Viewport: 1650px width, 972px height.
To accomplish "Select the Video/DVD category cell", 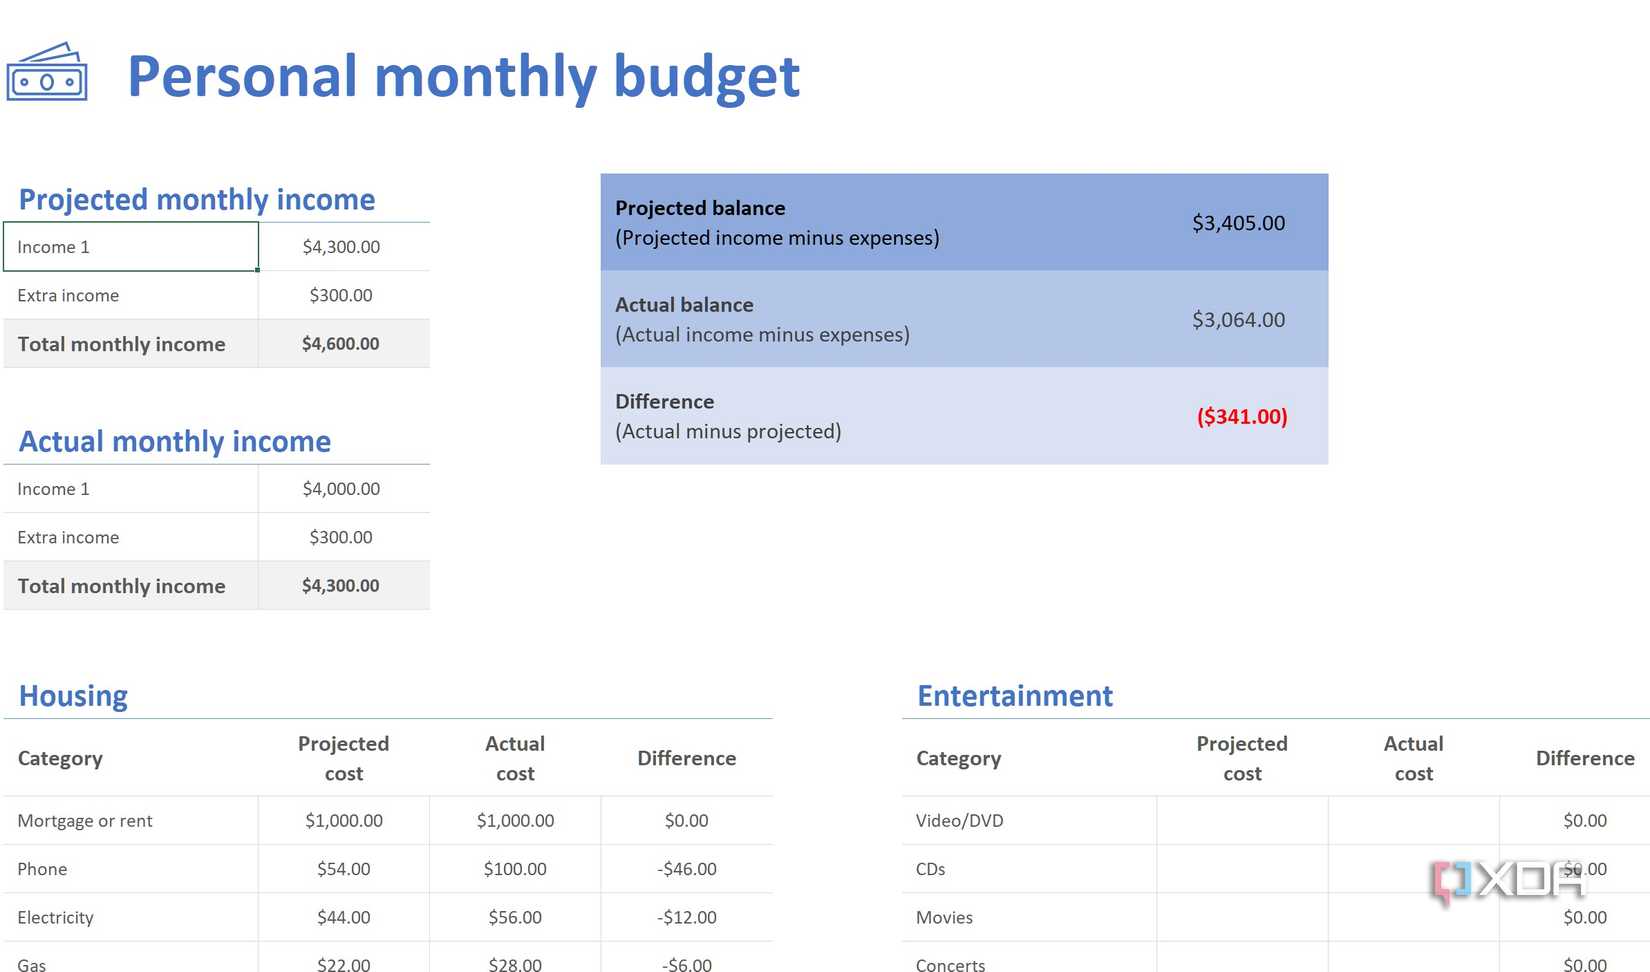I will (x=1028, y=821).
